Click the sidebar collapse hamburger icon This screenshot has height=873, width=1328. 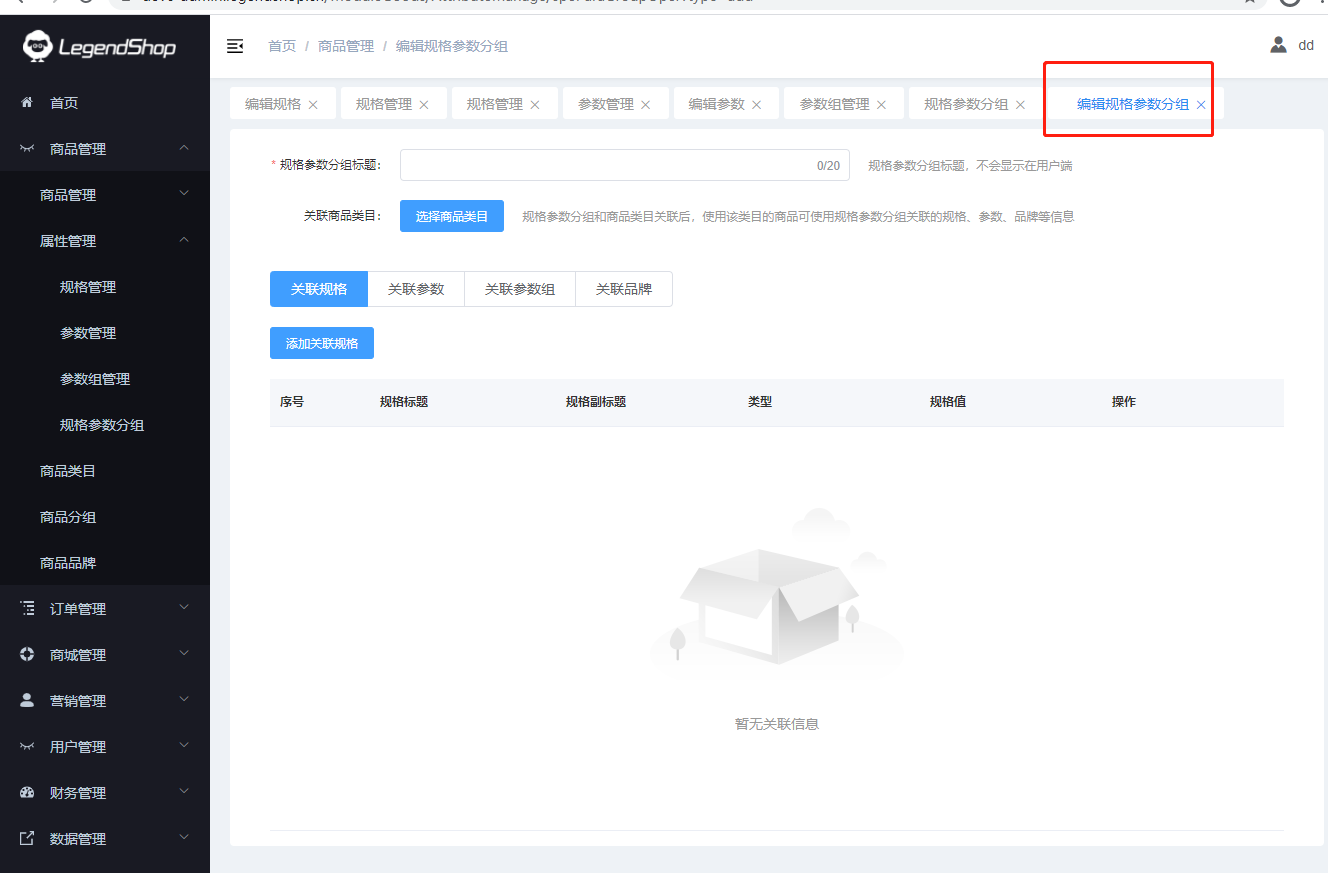[235, 46]
